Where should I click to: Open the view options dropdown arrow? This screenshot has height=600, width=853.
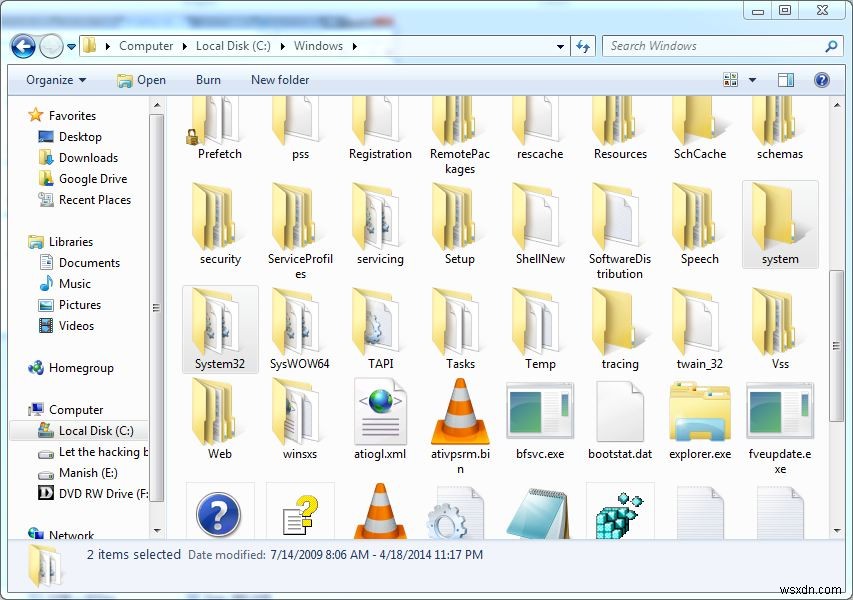click(752, 80)
